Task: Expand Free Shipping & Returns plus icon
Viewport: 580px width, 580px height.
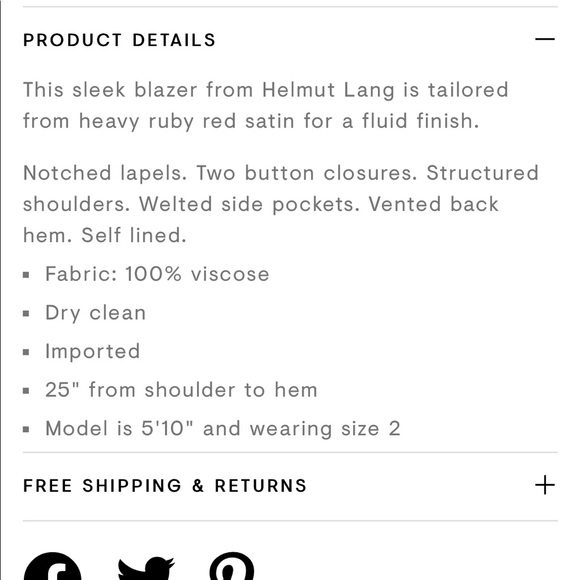Action: tap(545, 485)
